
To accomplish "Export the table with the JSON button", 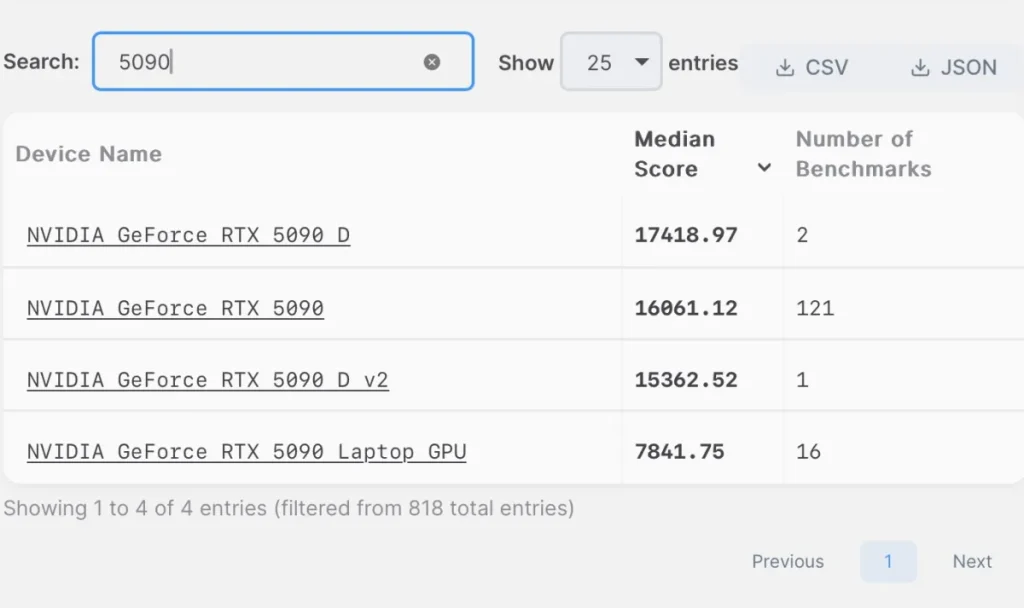I will (x=953, y=67).
